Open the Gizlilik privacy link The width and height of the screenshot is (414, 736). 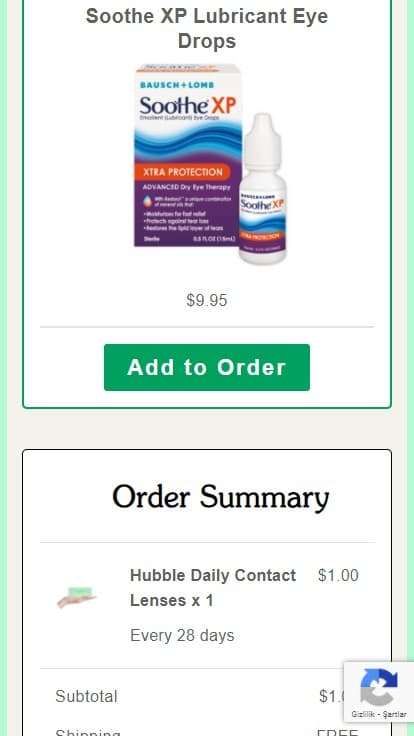click(x=365, y=714)
